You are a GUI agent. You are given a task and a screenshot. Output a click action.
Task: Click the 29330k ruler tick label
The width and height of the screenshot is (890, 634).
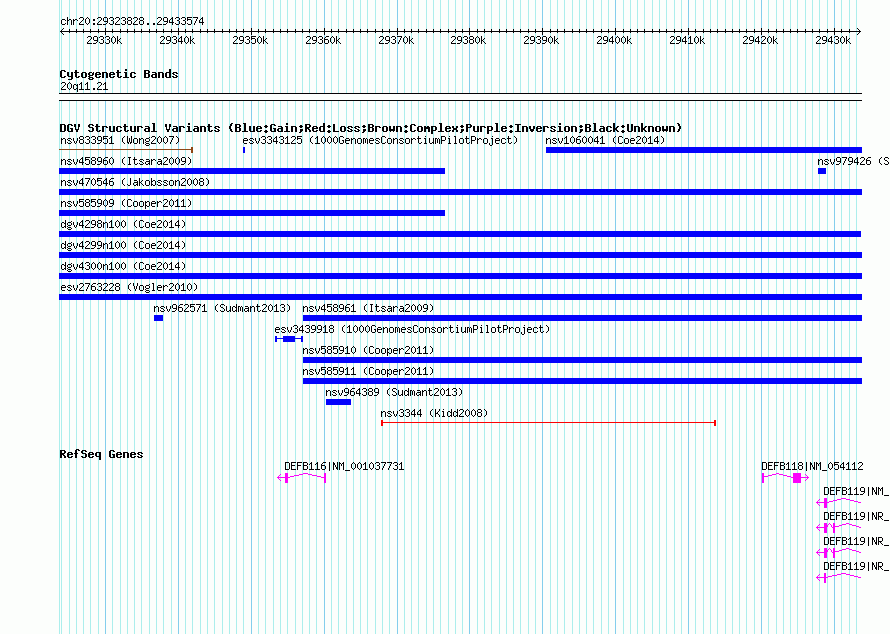point(104,40)
